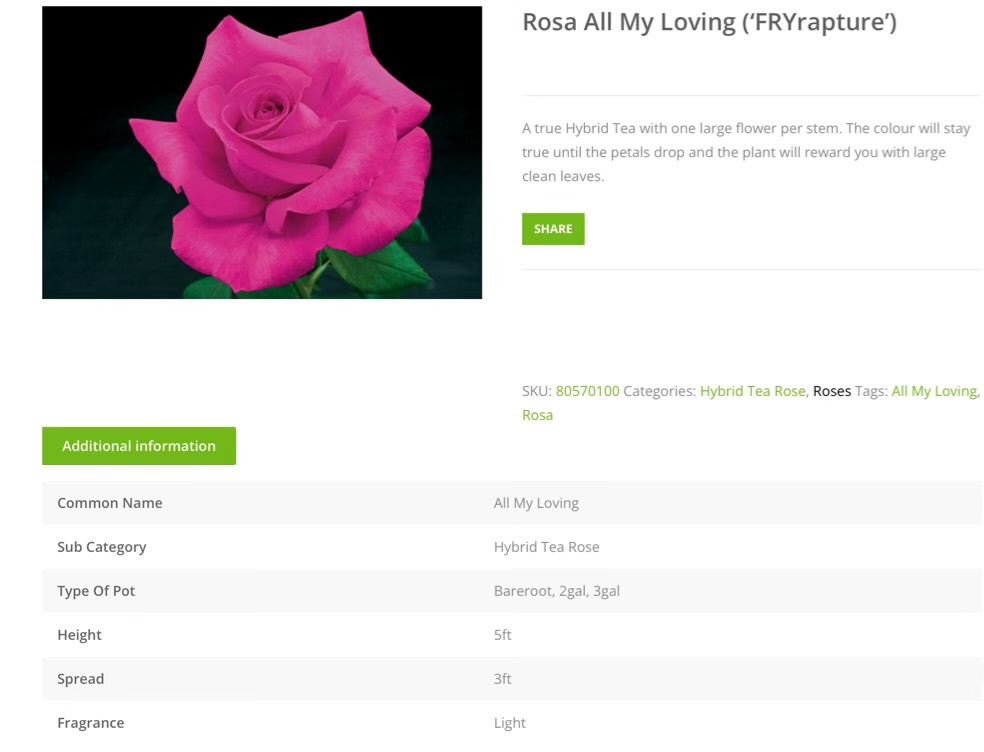Click the SKU number 80570100
Image resolution: width=984 pixels, height=752 pixels.
point(587,391)
